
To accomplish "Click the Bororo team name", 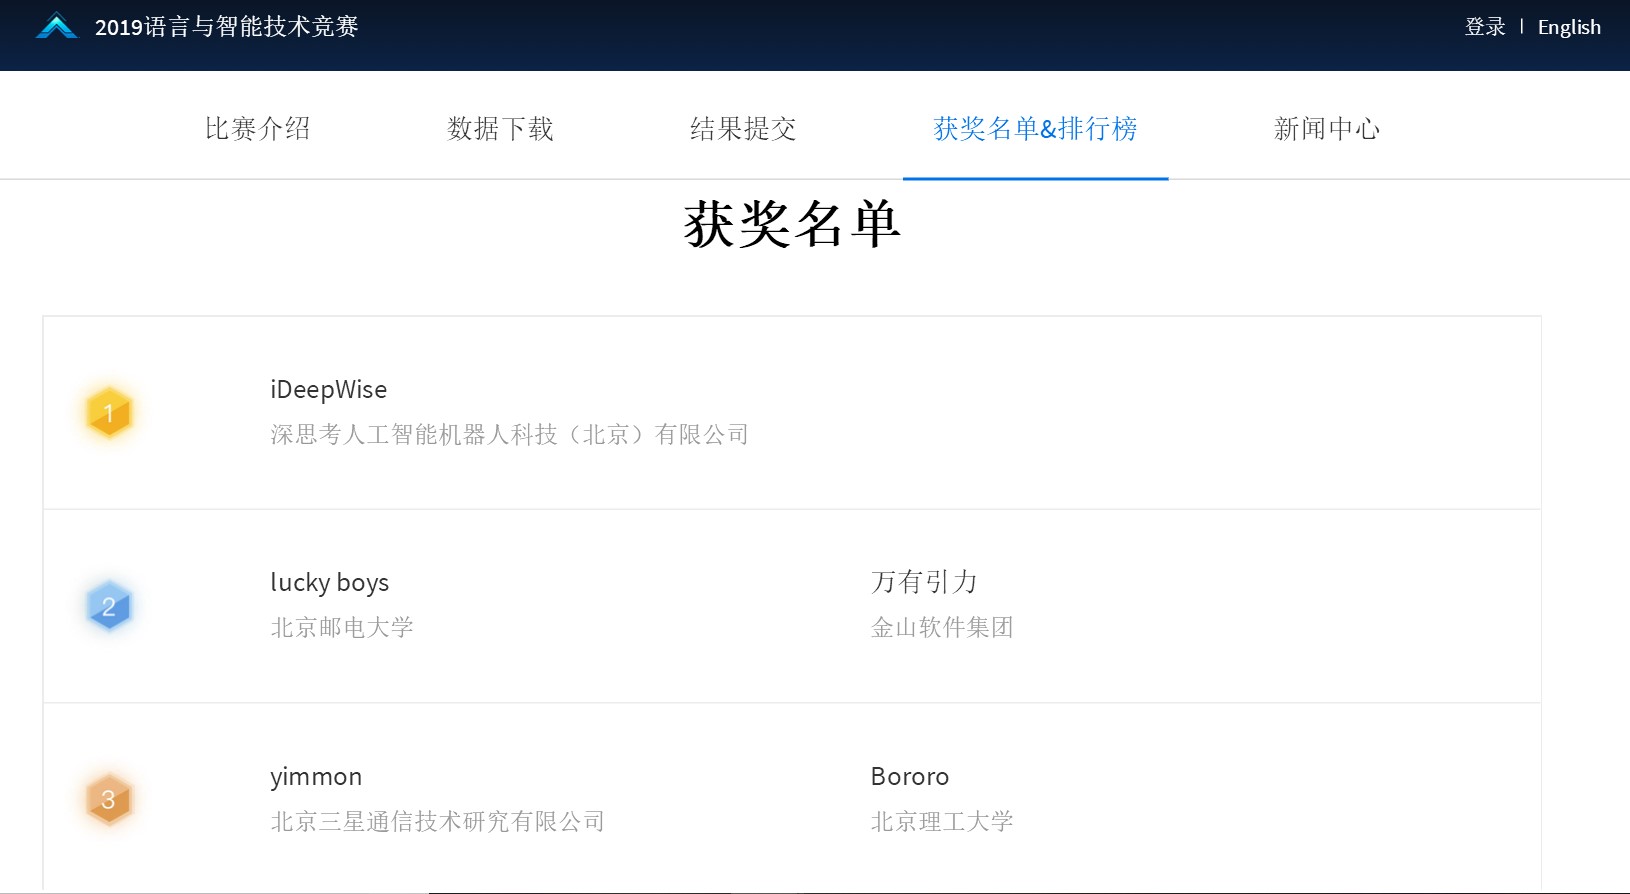I will coord(910,776).
